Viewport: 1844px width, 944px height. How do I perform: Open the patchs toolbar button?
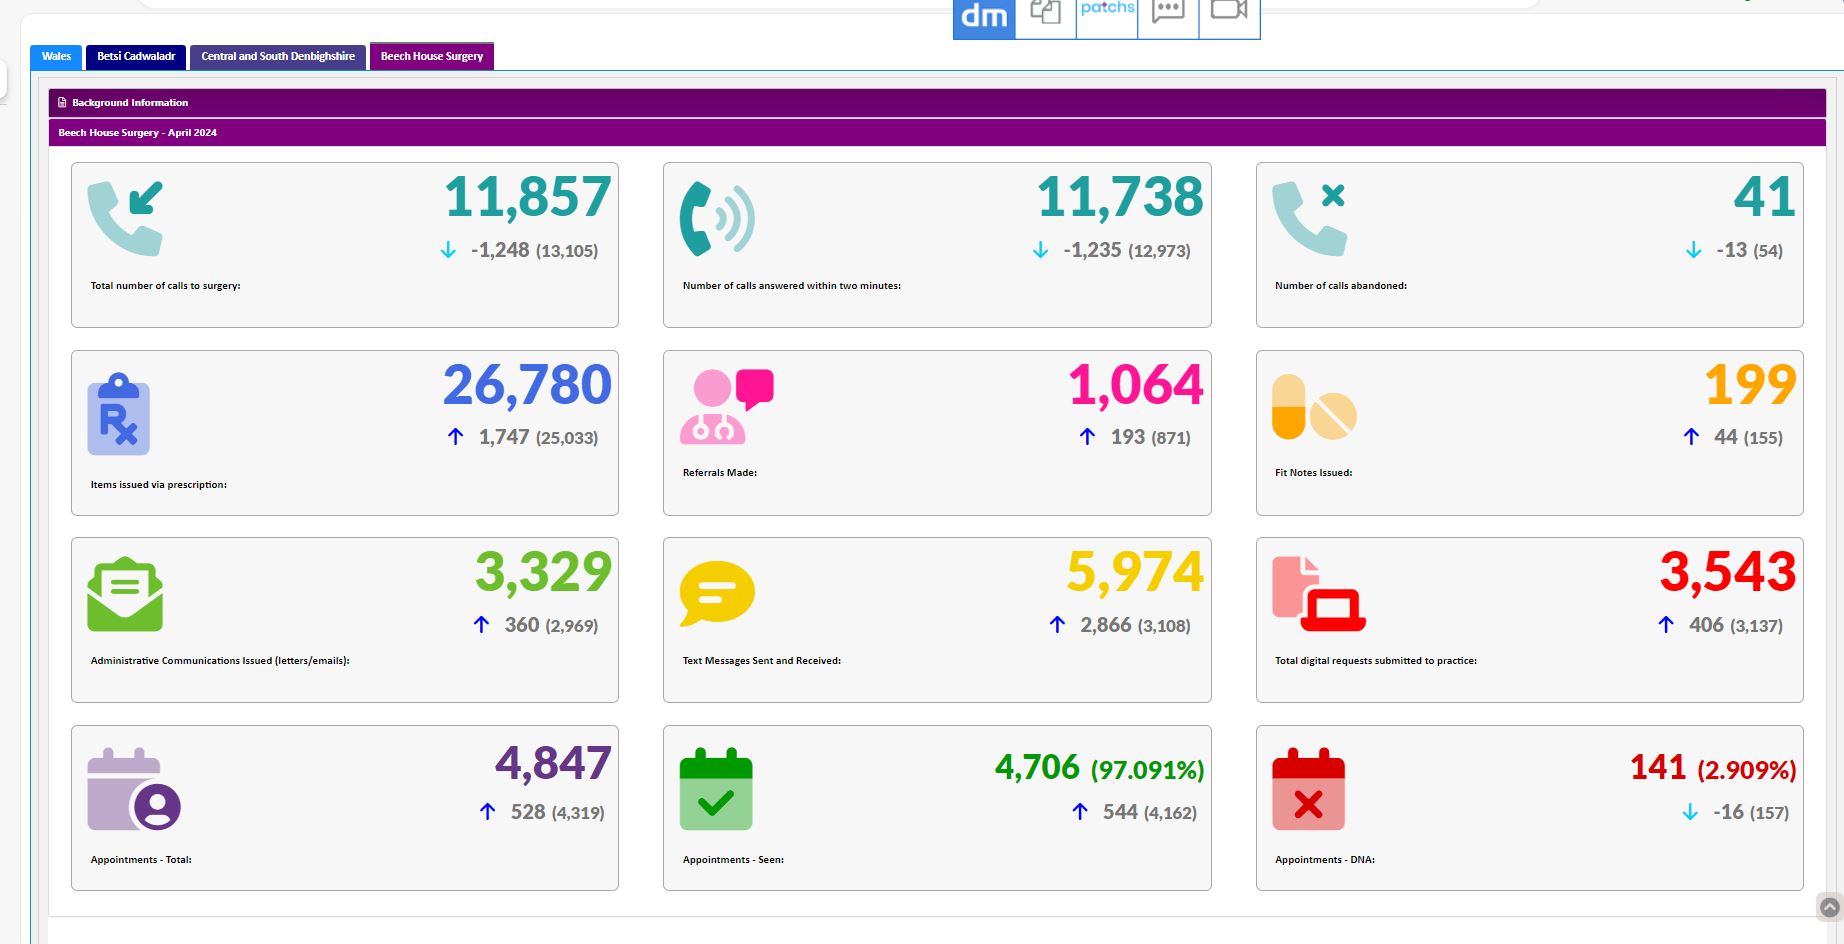pyautogui.click(x=1107, y=15)
